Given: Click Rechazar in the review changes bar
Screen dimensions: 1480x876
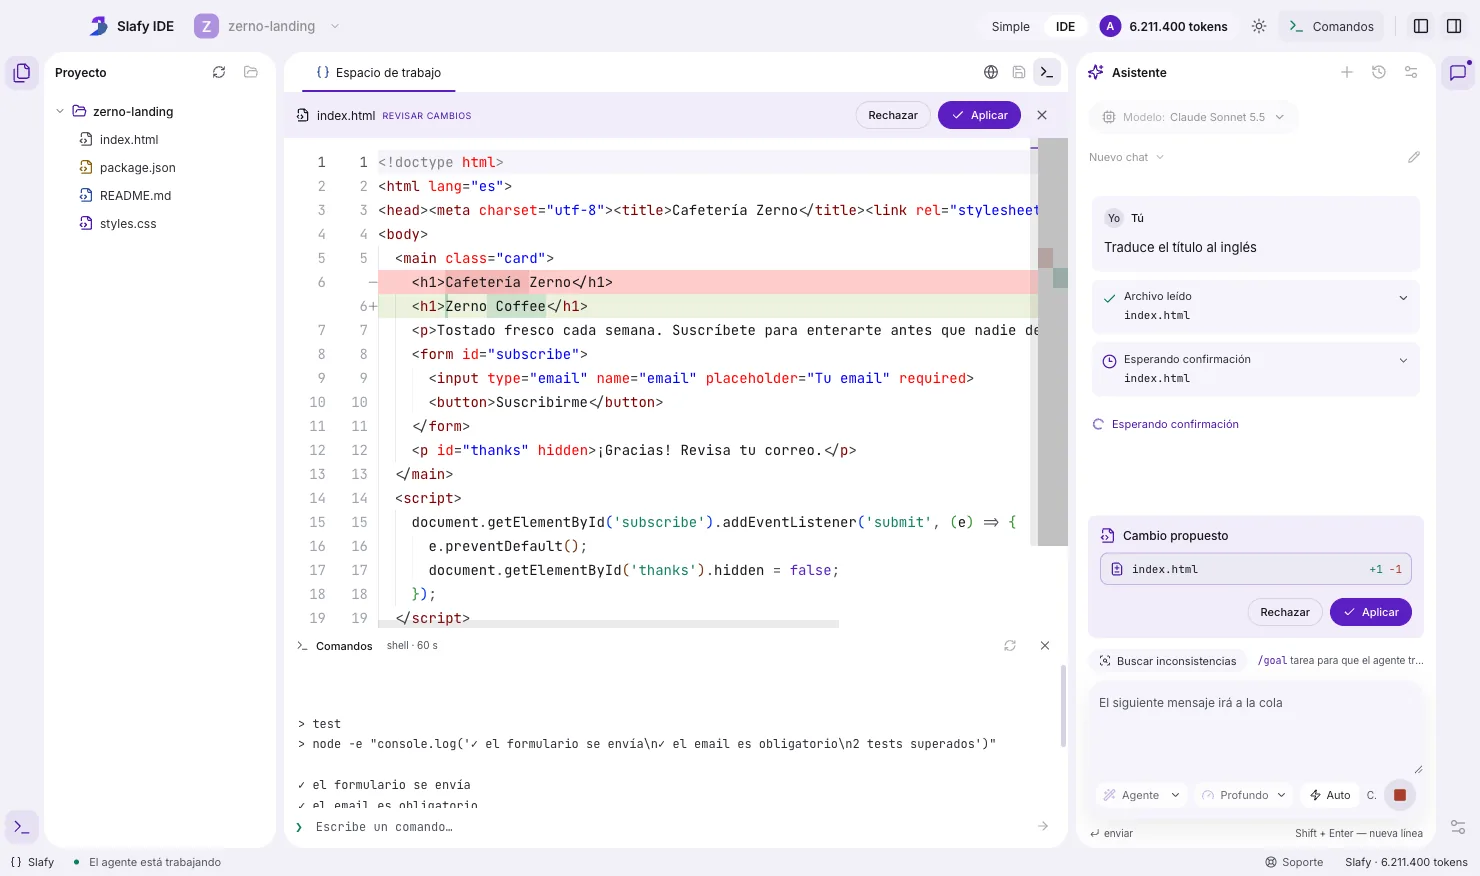Looking at the screenshot, I should tap(893, 115).
